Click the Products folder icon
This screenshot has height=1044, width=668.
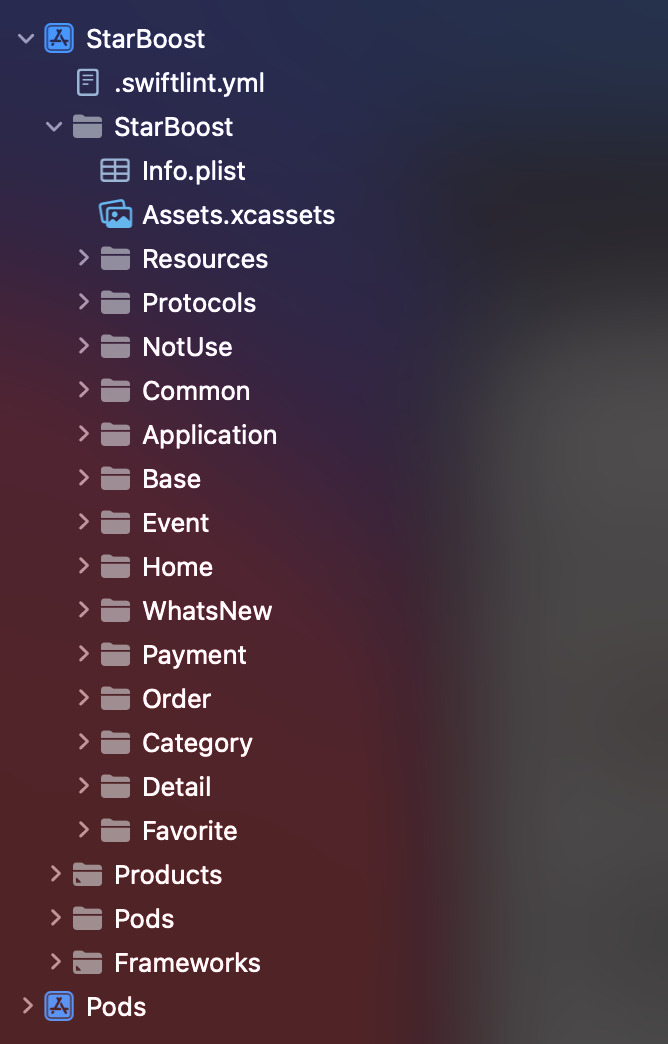pyautogui.click(x=88, y=875)
